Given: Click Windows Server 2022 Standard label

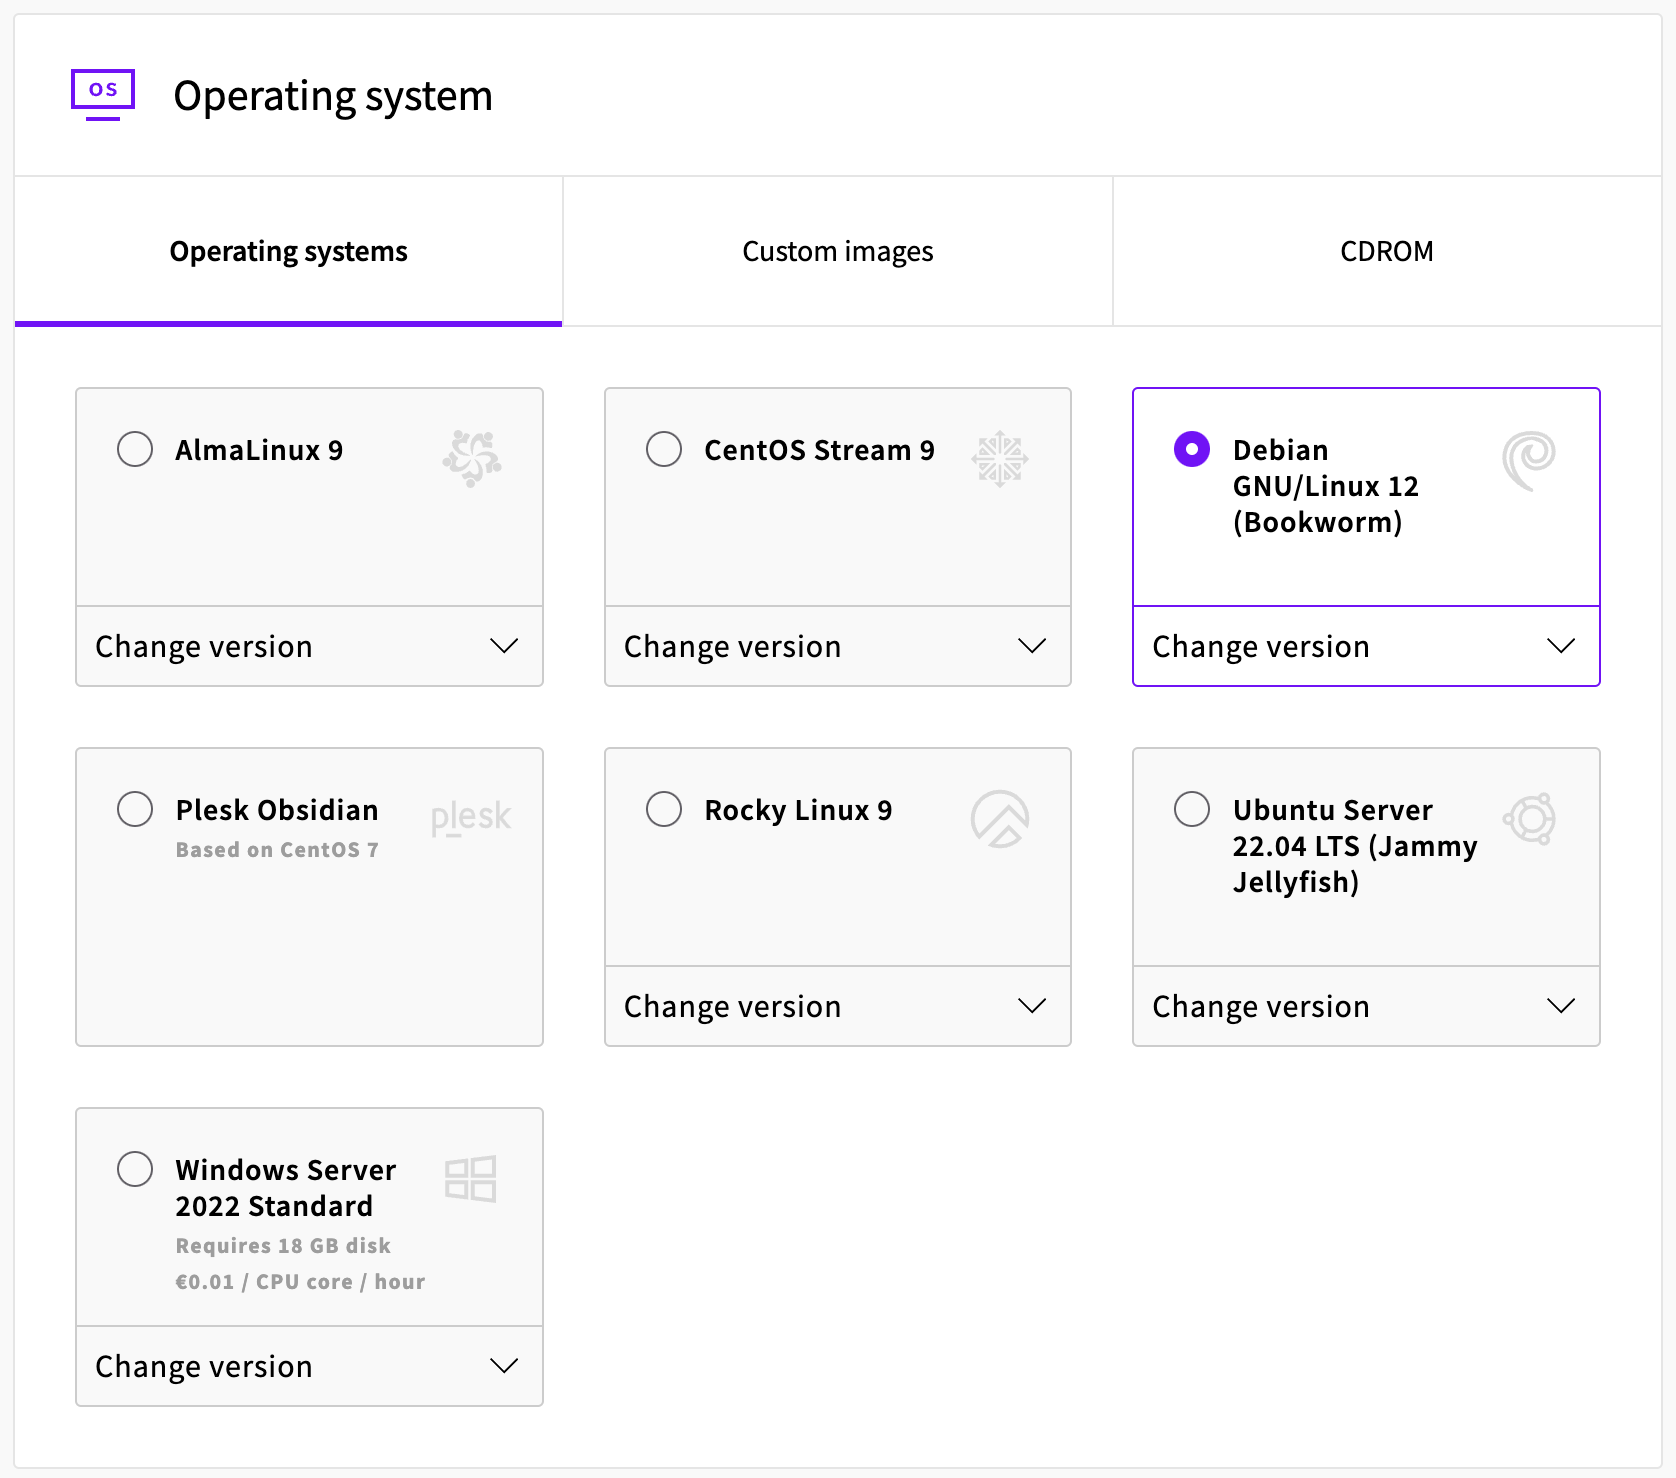Looking at the screenshot, I should coord(286,1188).
